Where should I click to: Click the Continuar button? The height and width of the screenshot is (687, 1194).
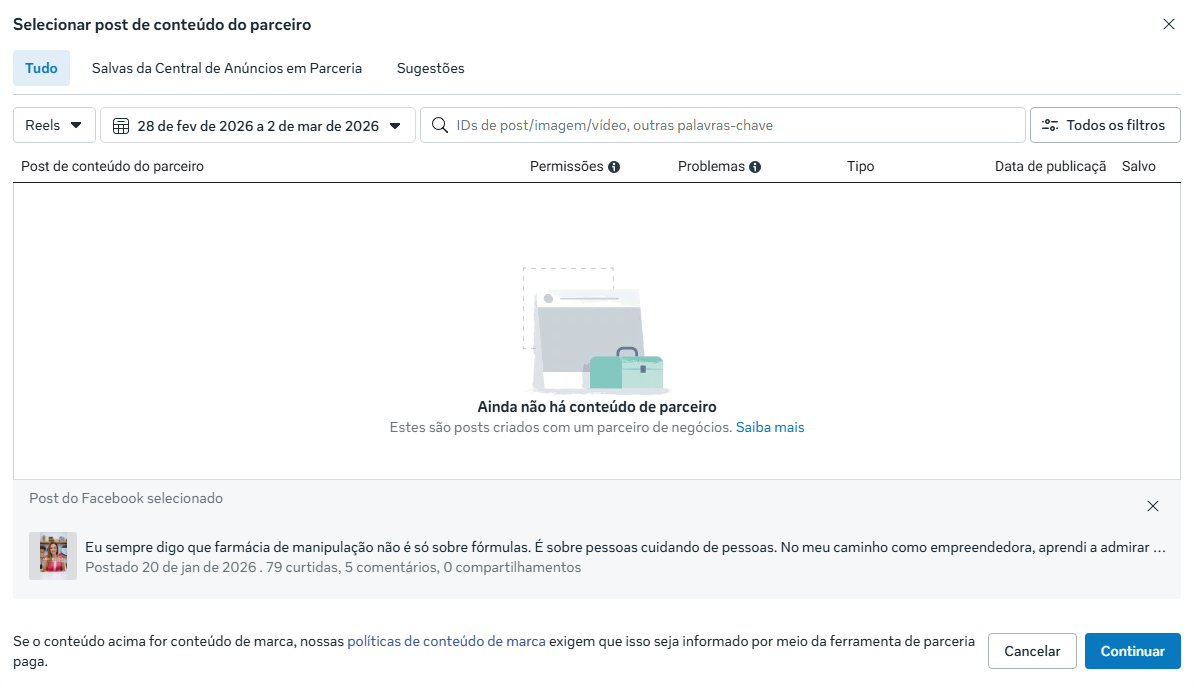click(1132, 651)
